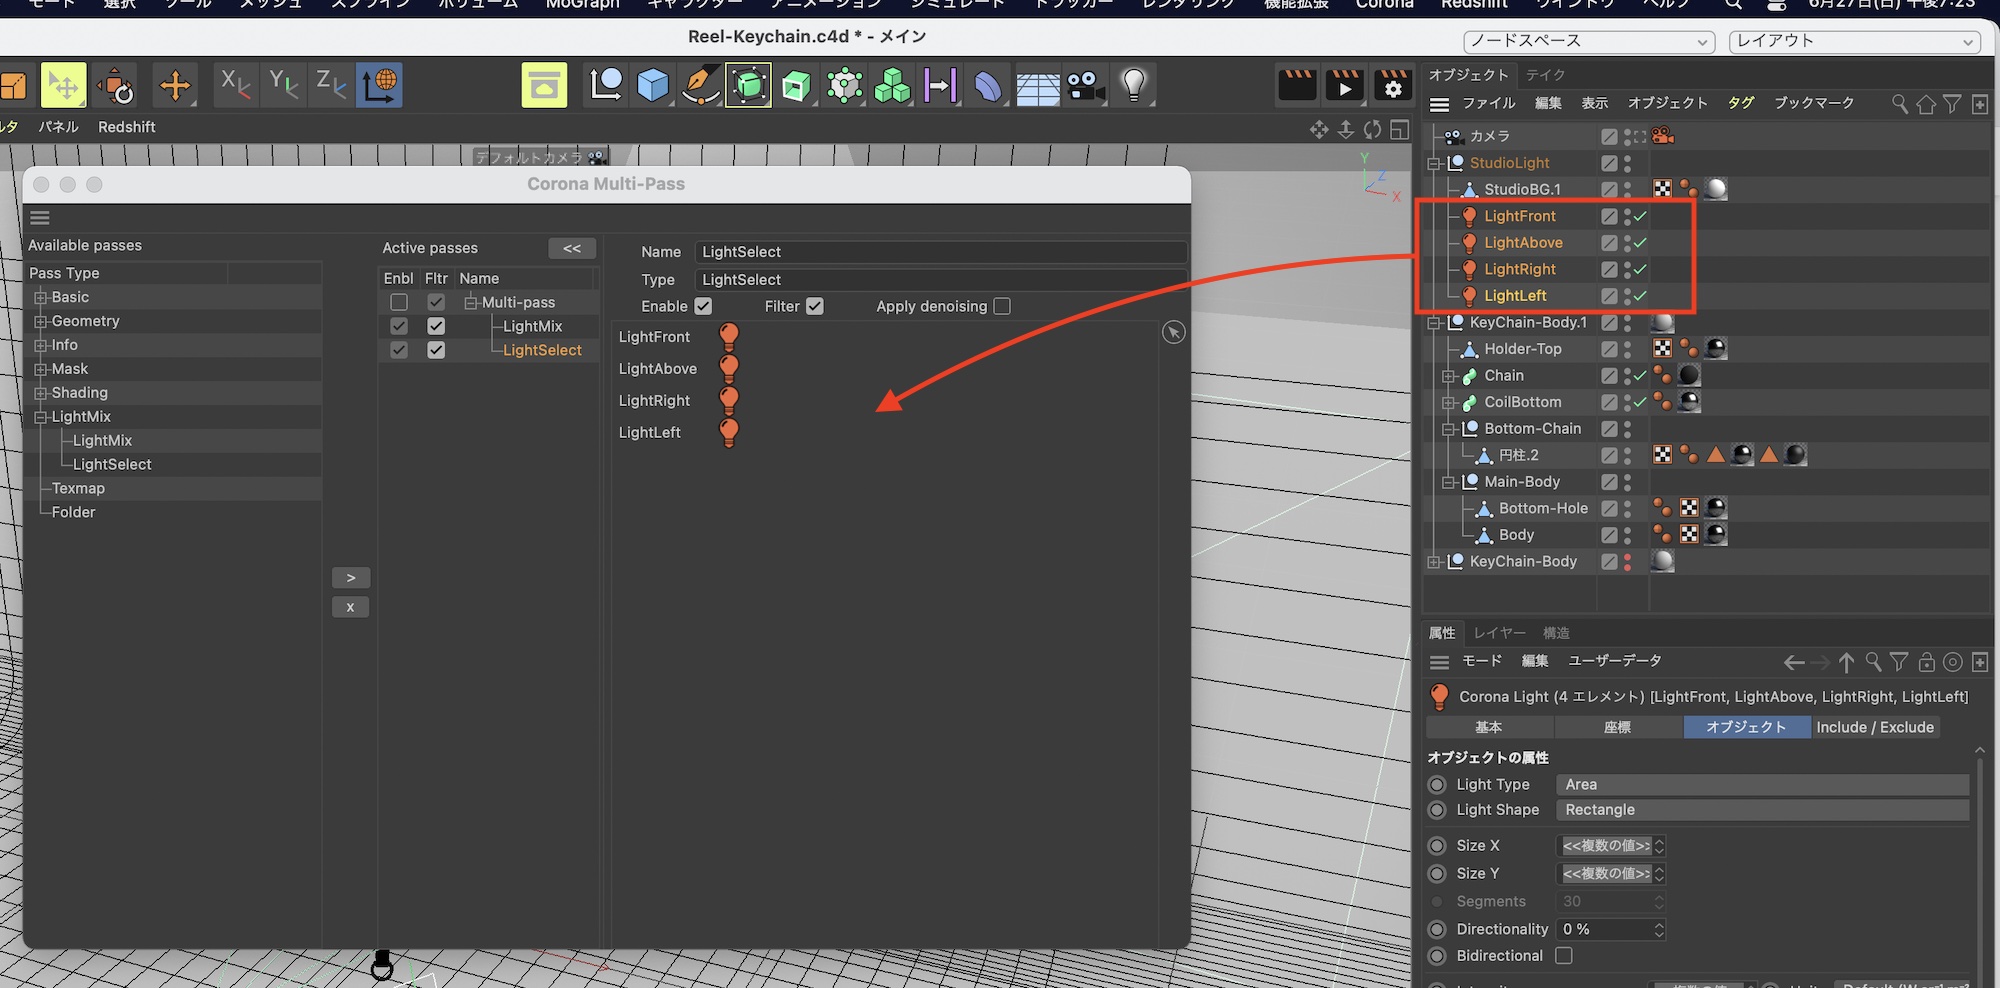Image resolution: width=2000 pixels, height=988 pixels.
Task: Open the render settings clapperboard gear icon
Action: pyautogui.click(x=1392, y=86)
